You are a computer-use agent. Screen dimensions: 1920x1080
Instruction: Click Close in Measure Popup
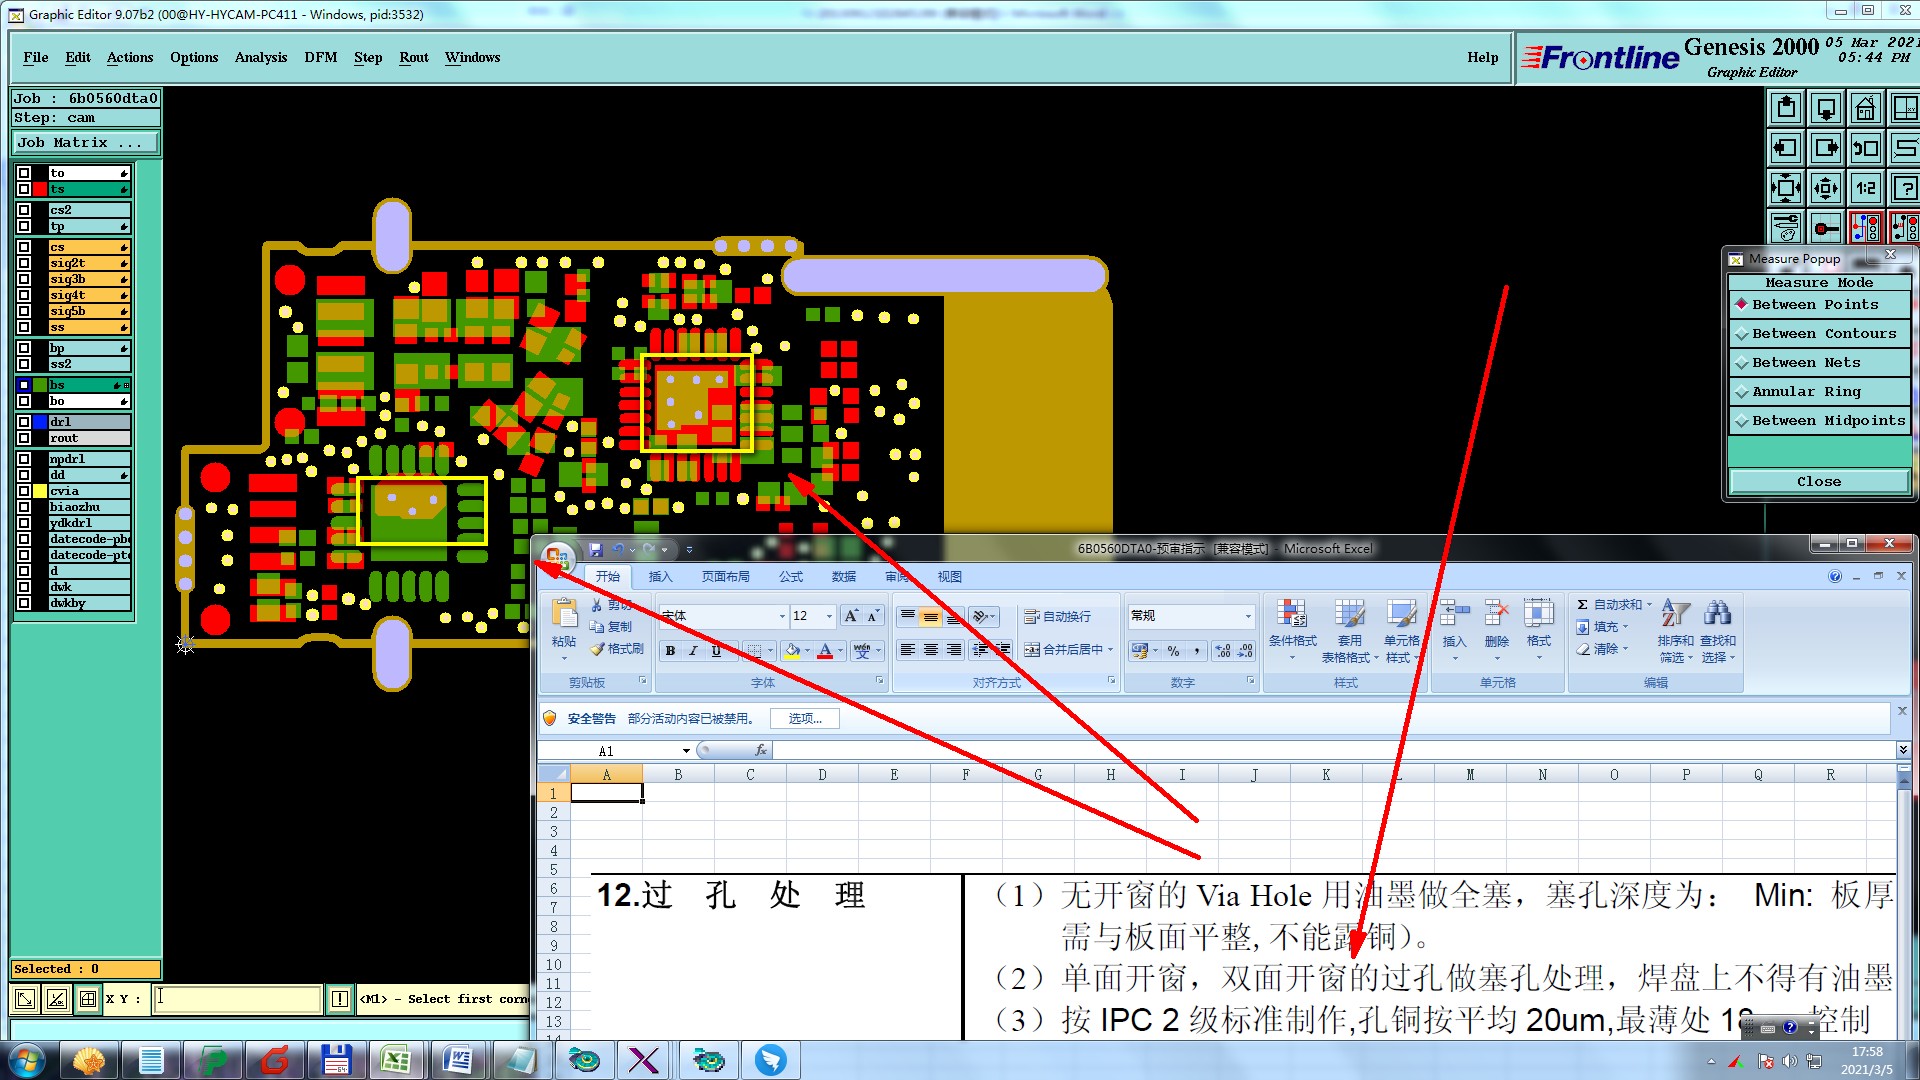tap(1818, 482)
